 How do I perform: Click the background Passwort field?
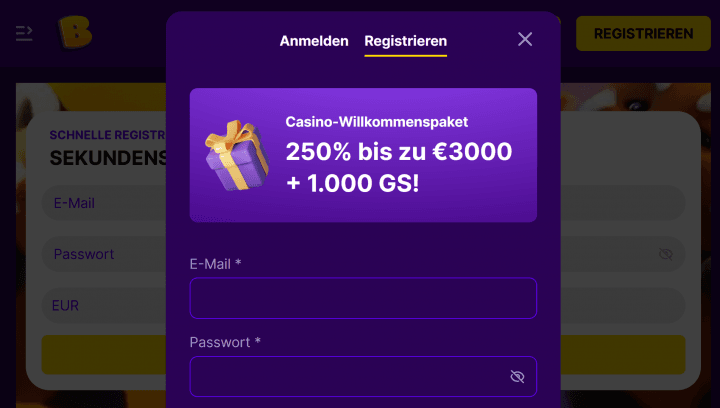click(104, 254)
